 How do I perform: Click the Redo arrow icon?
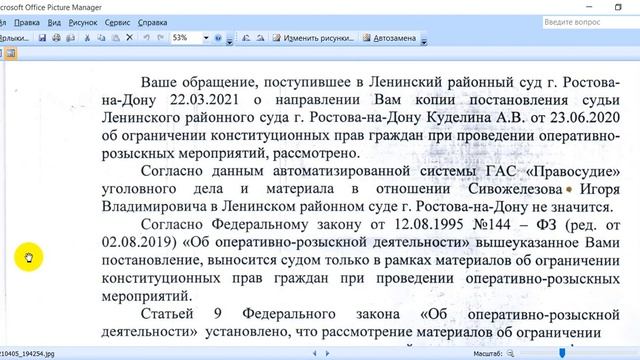[x=161, y=38]
